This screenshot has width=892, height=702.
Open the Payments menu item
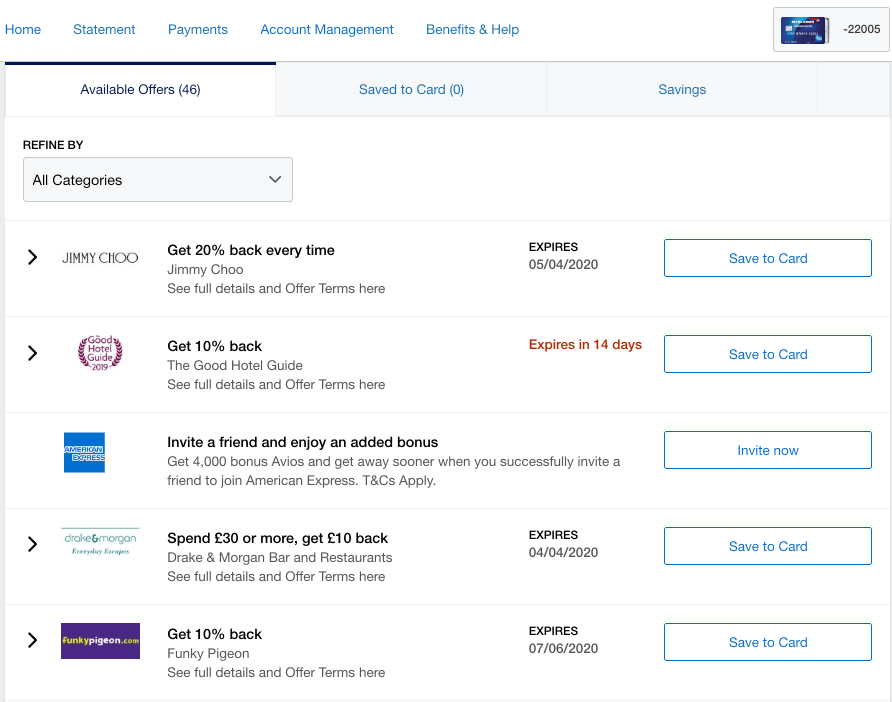[x=197, y=30]
